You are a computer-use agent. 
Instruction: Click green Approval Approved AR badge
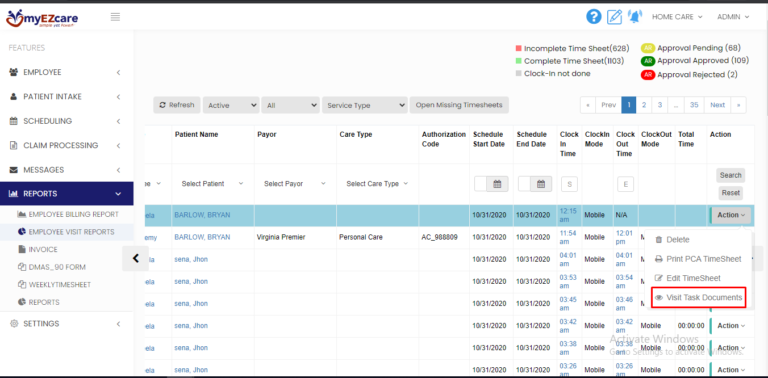(648, 61)
